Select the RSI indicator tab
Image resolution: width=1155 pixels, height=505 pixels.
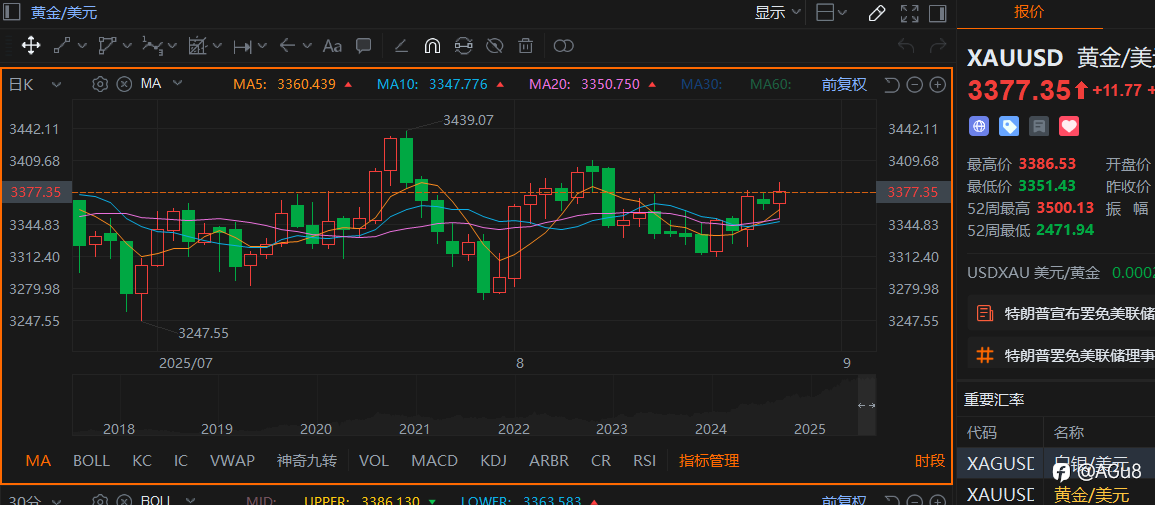(645, 461)
